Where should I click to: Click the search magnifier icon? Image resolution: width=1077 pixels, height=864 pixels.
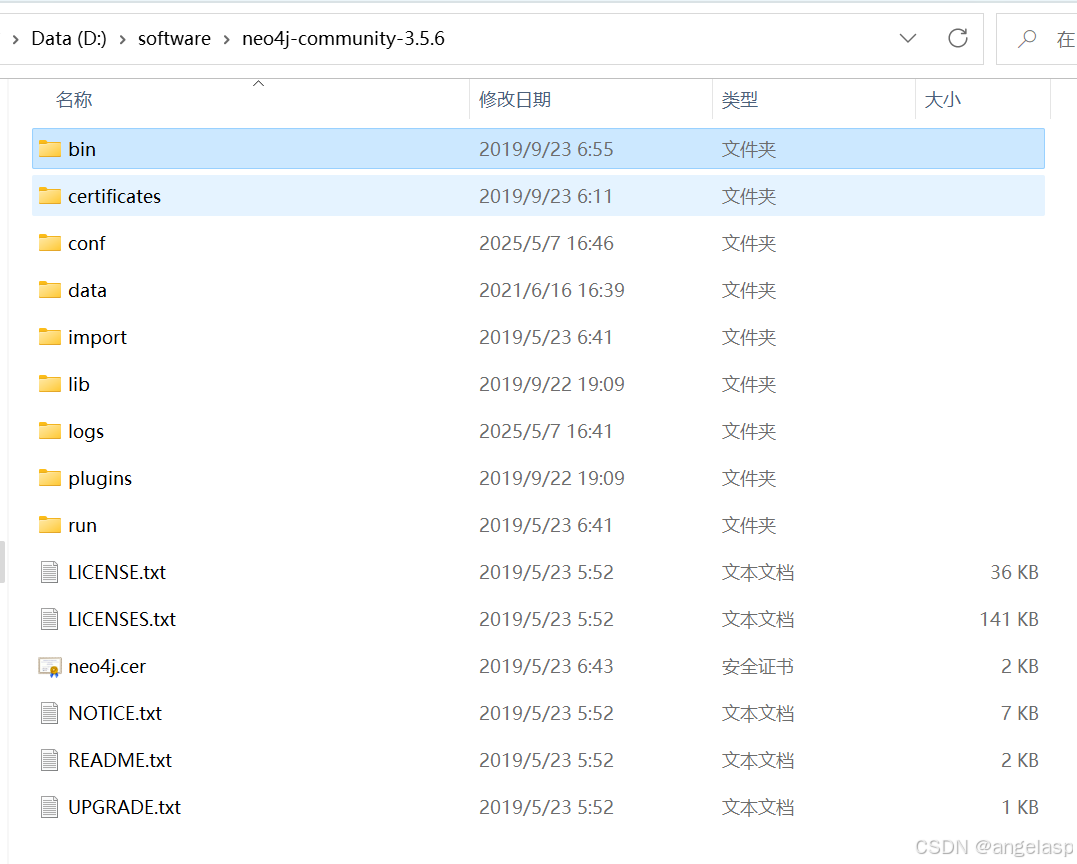[1027, 38]
